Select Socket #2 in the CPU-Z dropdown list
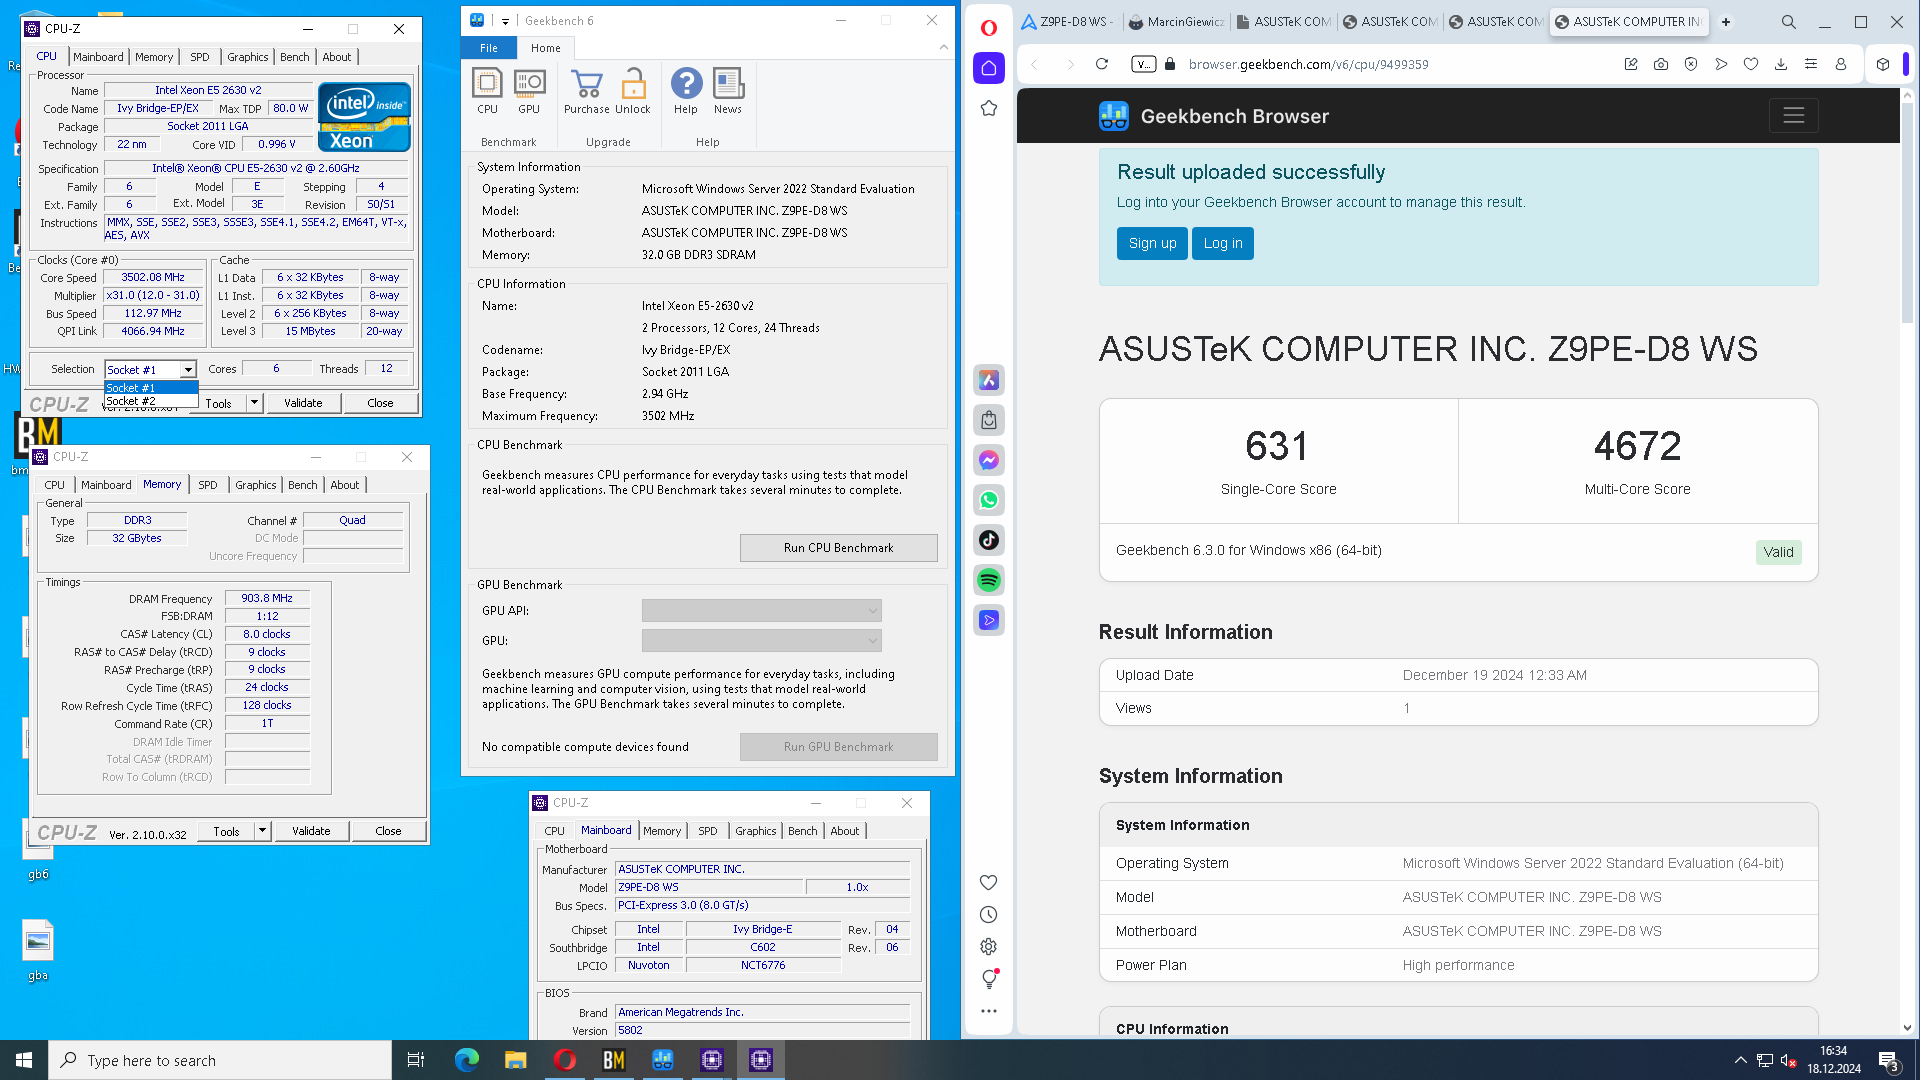Screen dimensions: 1920x1080 [x=151, y=401]
